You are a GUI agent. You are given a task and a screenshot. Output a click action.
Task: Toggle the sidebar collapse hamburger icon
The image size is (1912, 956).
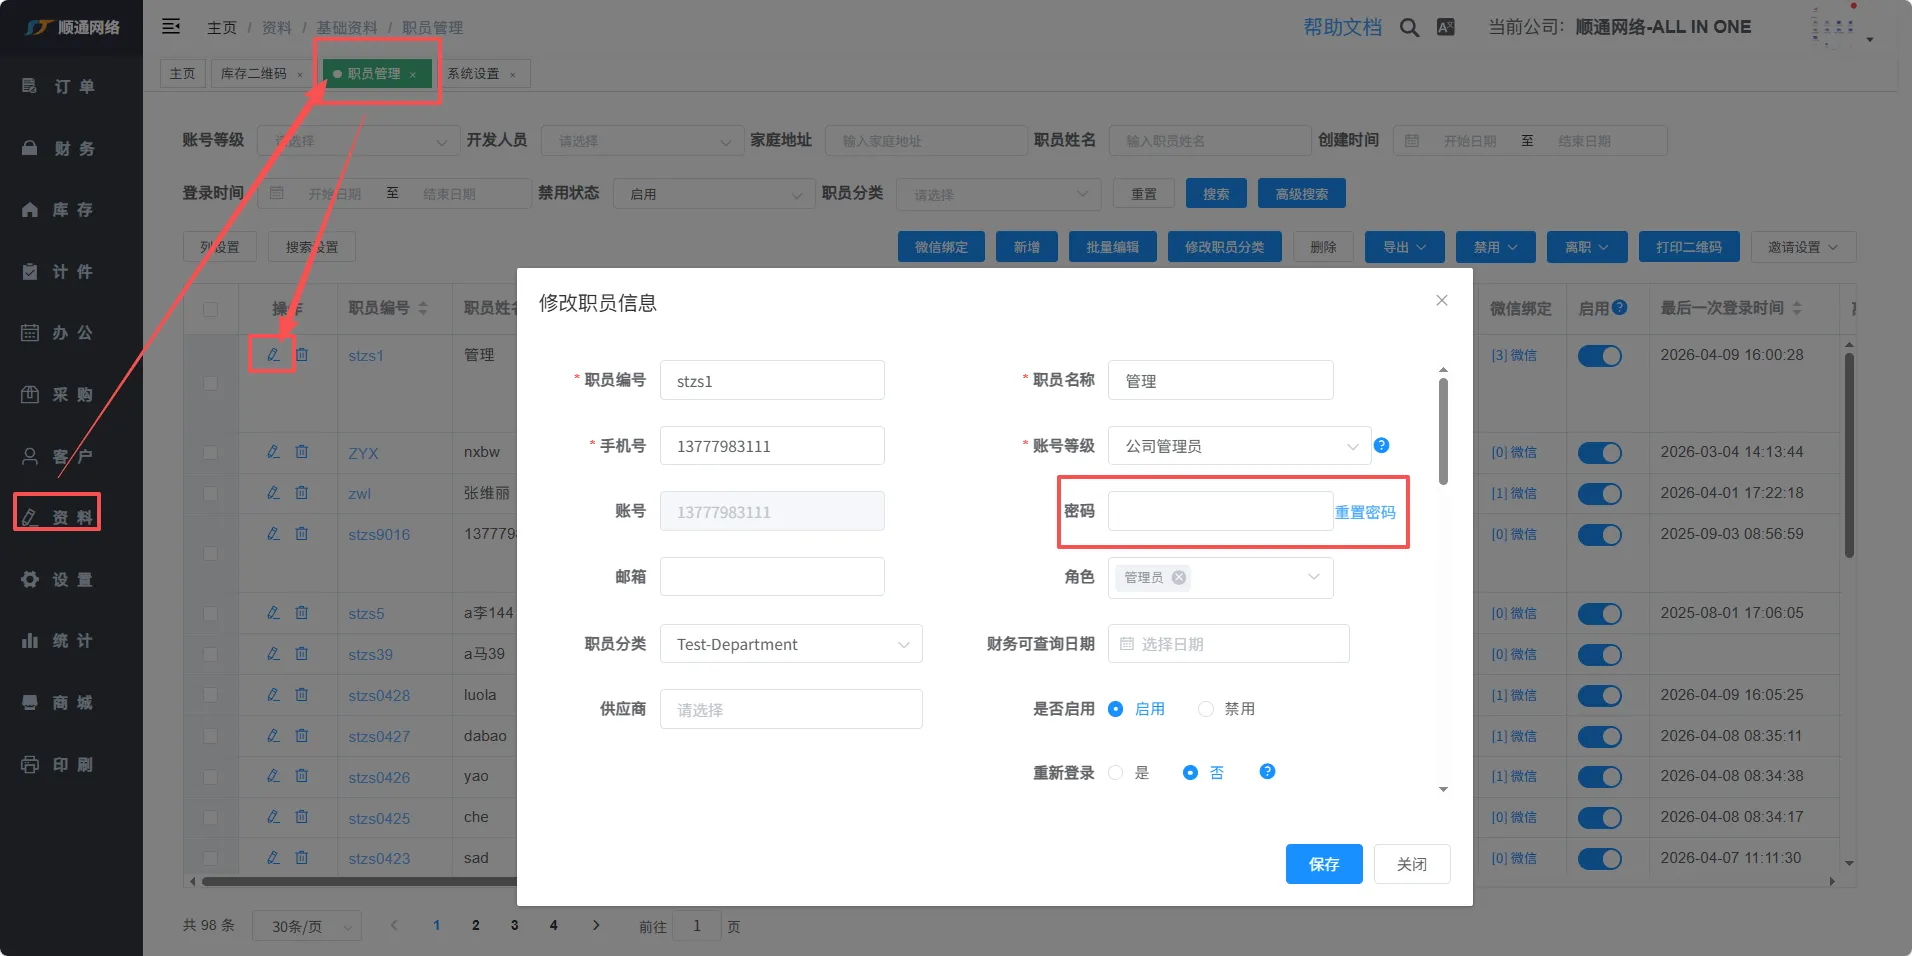point(171,26)
